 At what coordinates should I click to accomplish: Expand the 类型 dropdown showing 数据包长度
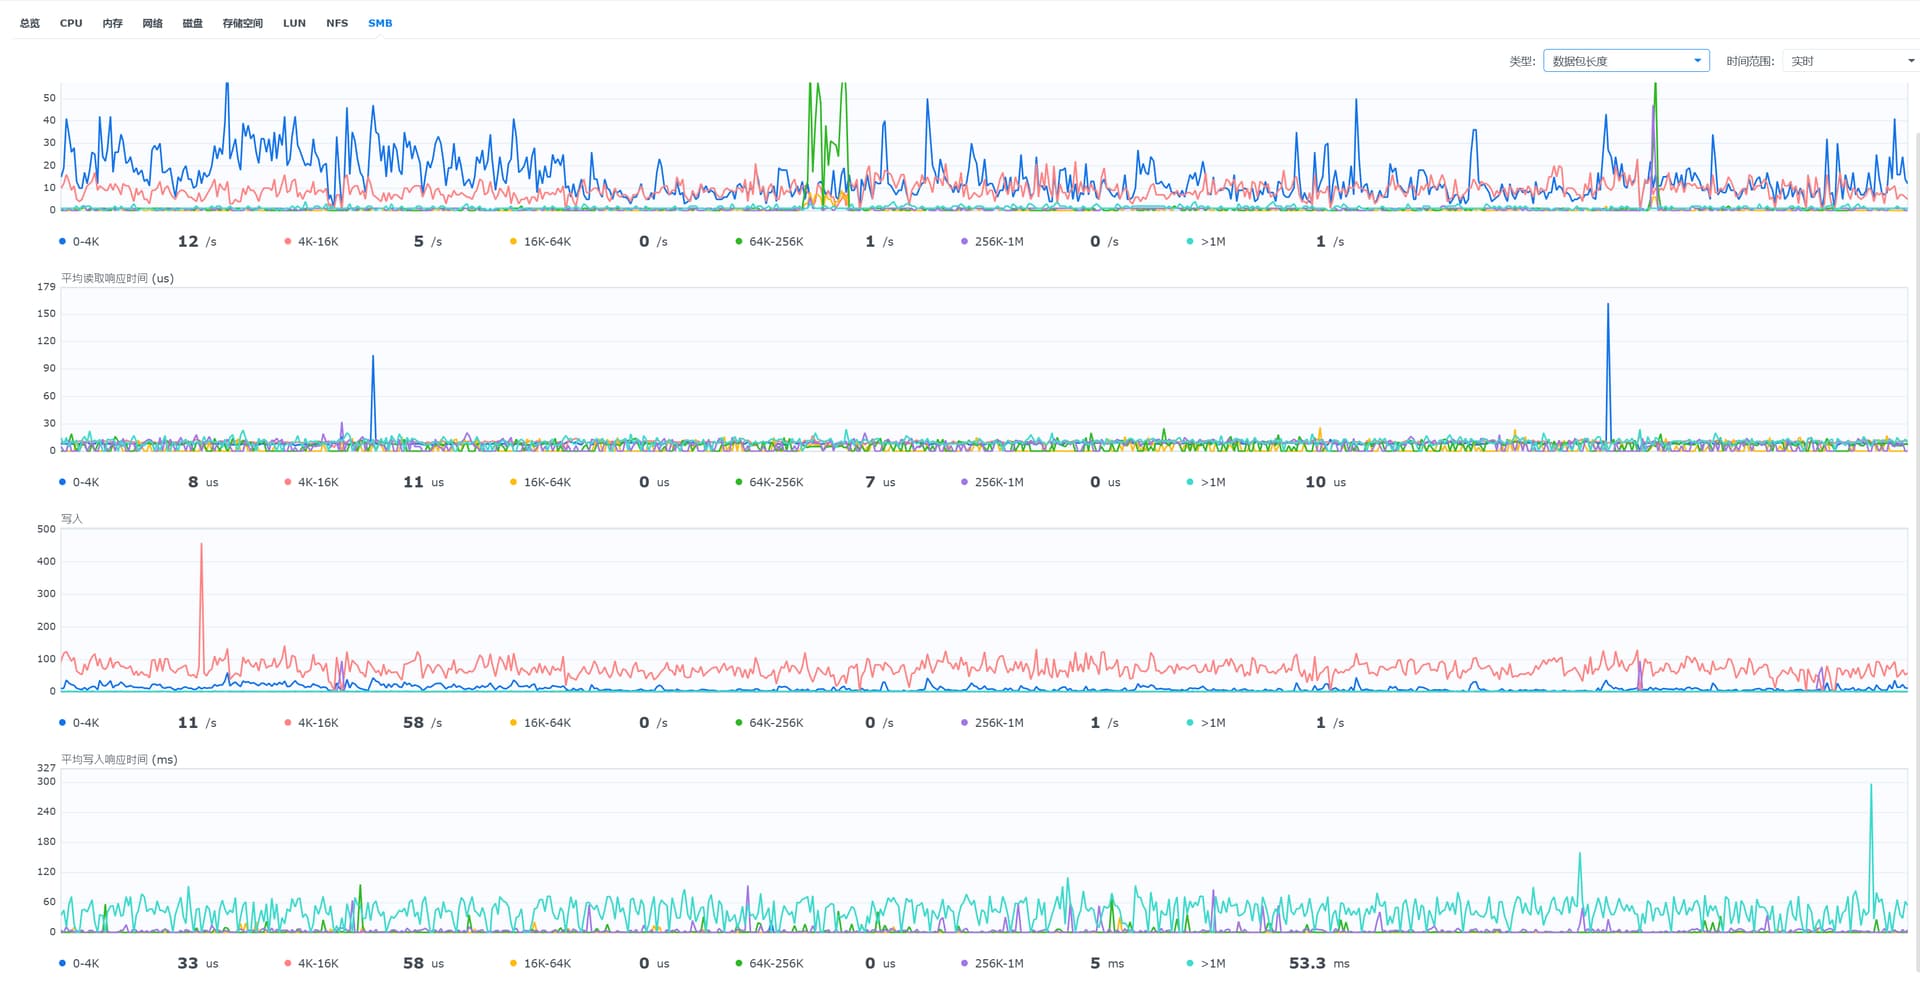pyautogui.click(x=1625, y=61)
